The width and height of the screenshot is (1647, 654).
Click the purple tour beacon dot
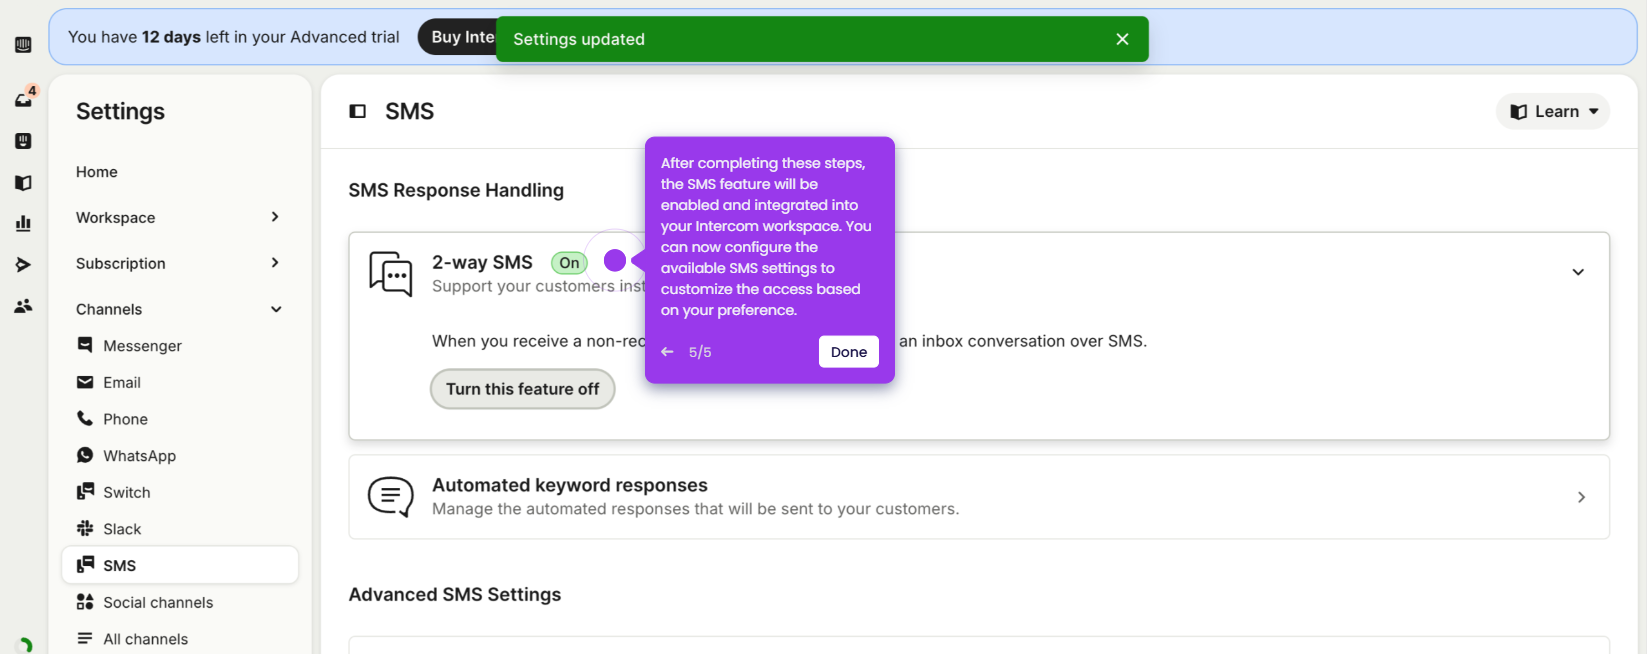[615, 260]
